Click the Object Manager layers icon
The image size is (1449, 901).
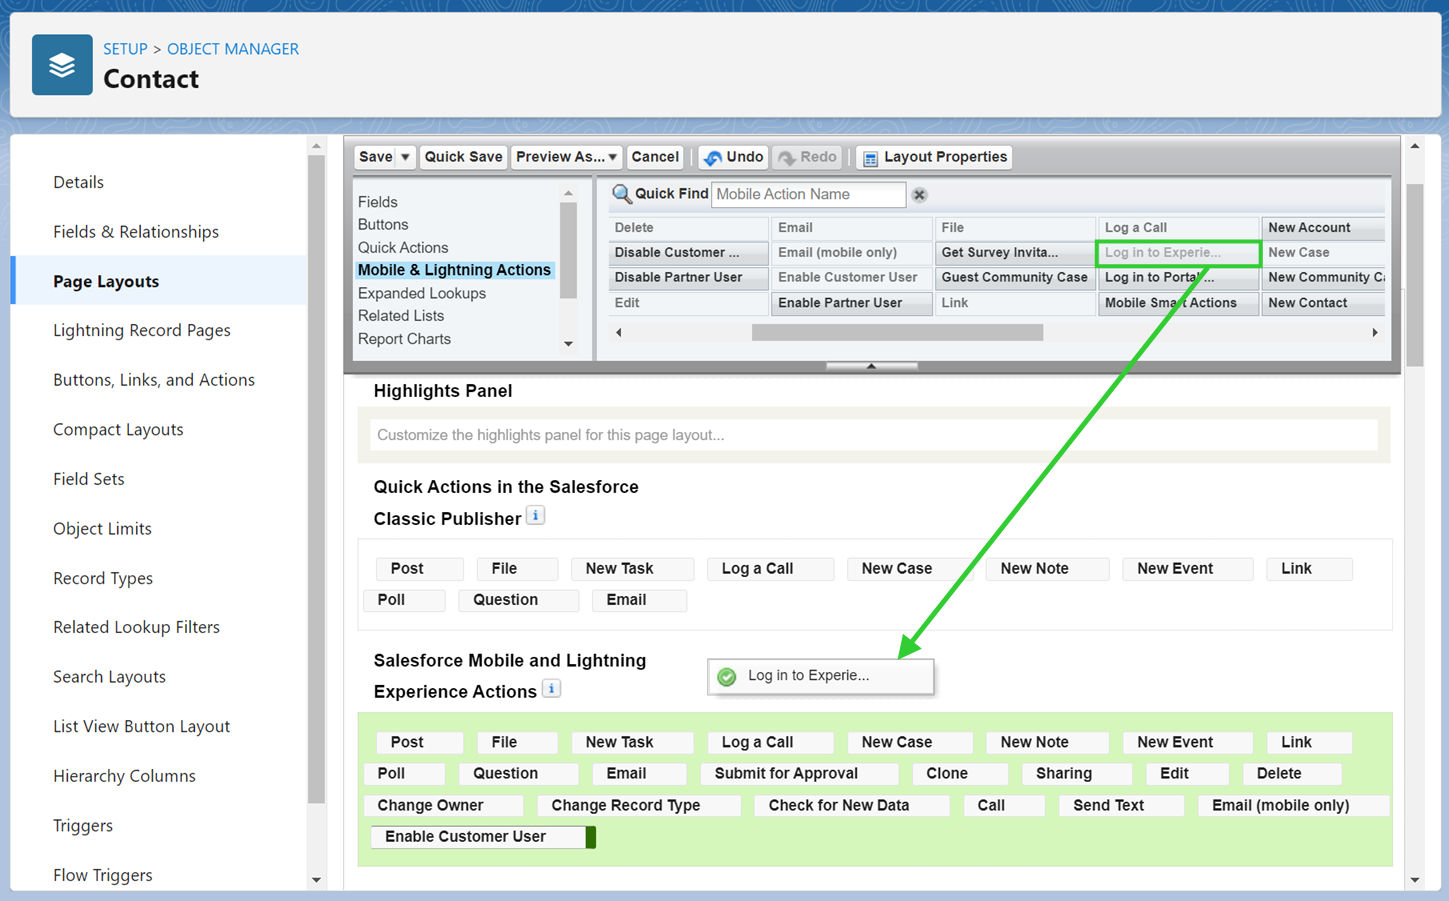[62, 65]
